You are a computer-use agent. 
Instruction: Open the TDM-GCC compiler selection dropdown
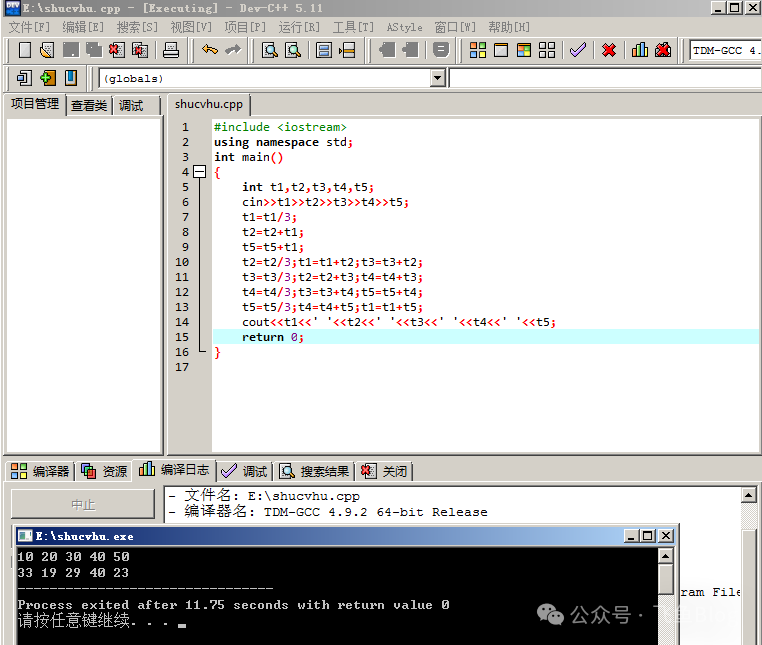[725, 51]
